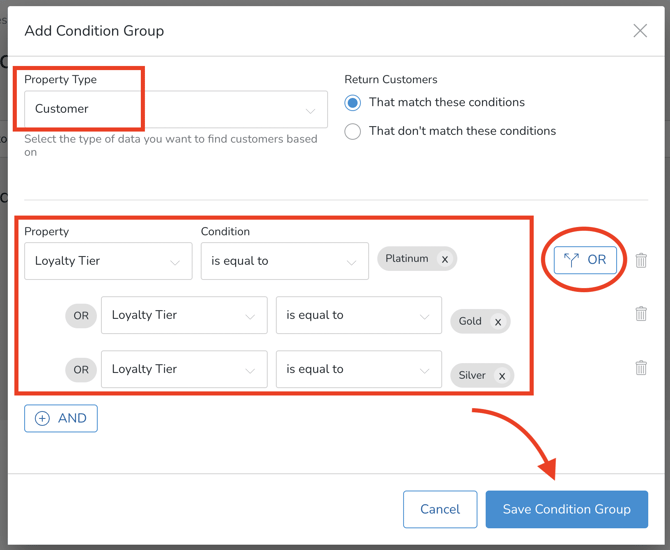This screenshot has width=670, height=550.
Task: Cancel the condition group dialog
Action: coord(440,509)
